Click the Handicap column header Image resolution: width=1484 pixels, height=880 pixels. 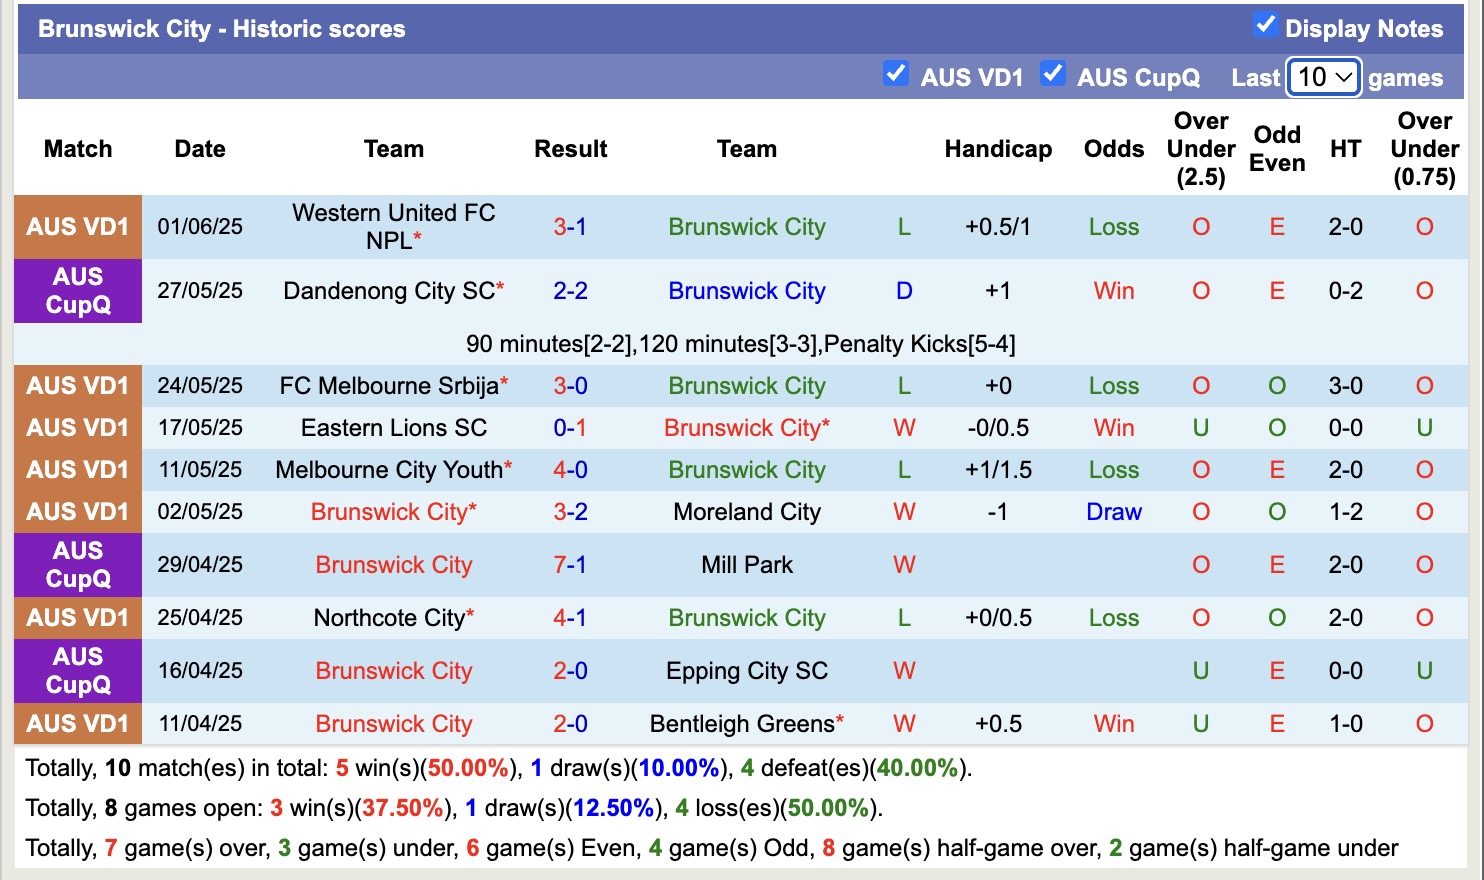pos(997,148)
